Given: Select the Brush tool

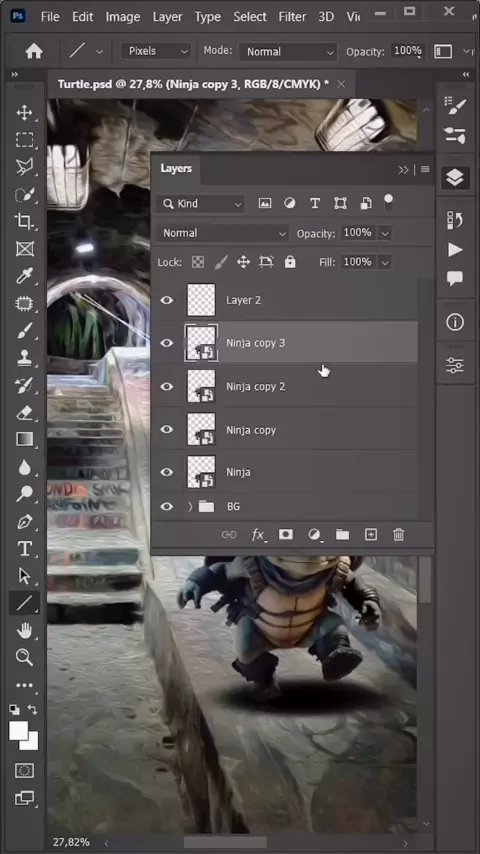Looking at the screenshot, I should [x=25, y=330].
